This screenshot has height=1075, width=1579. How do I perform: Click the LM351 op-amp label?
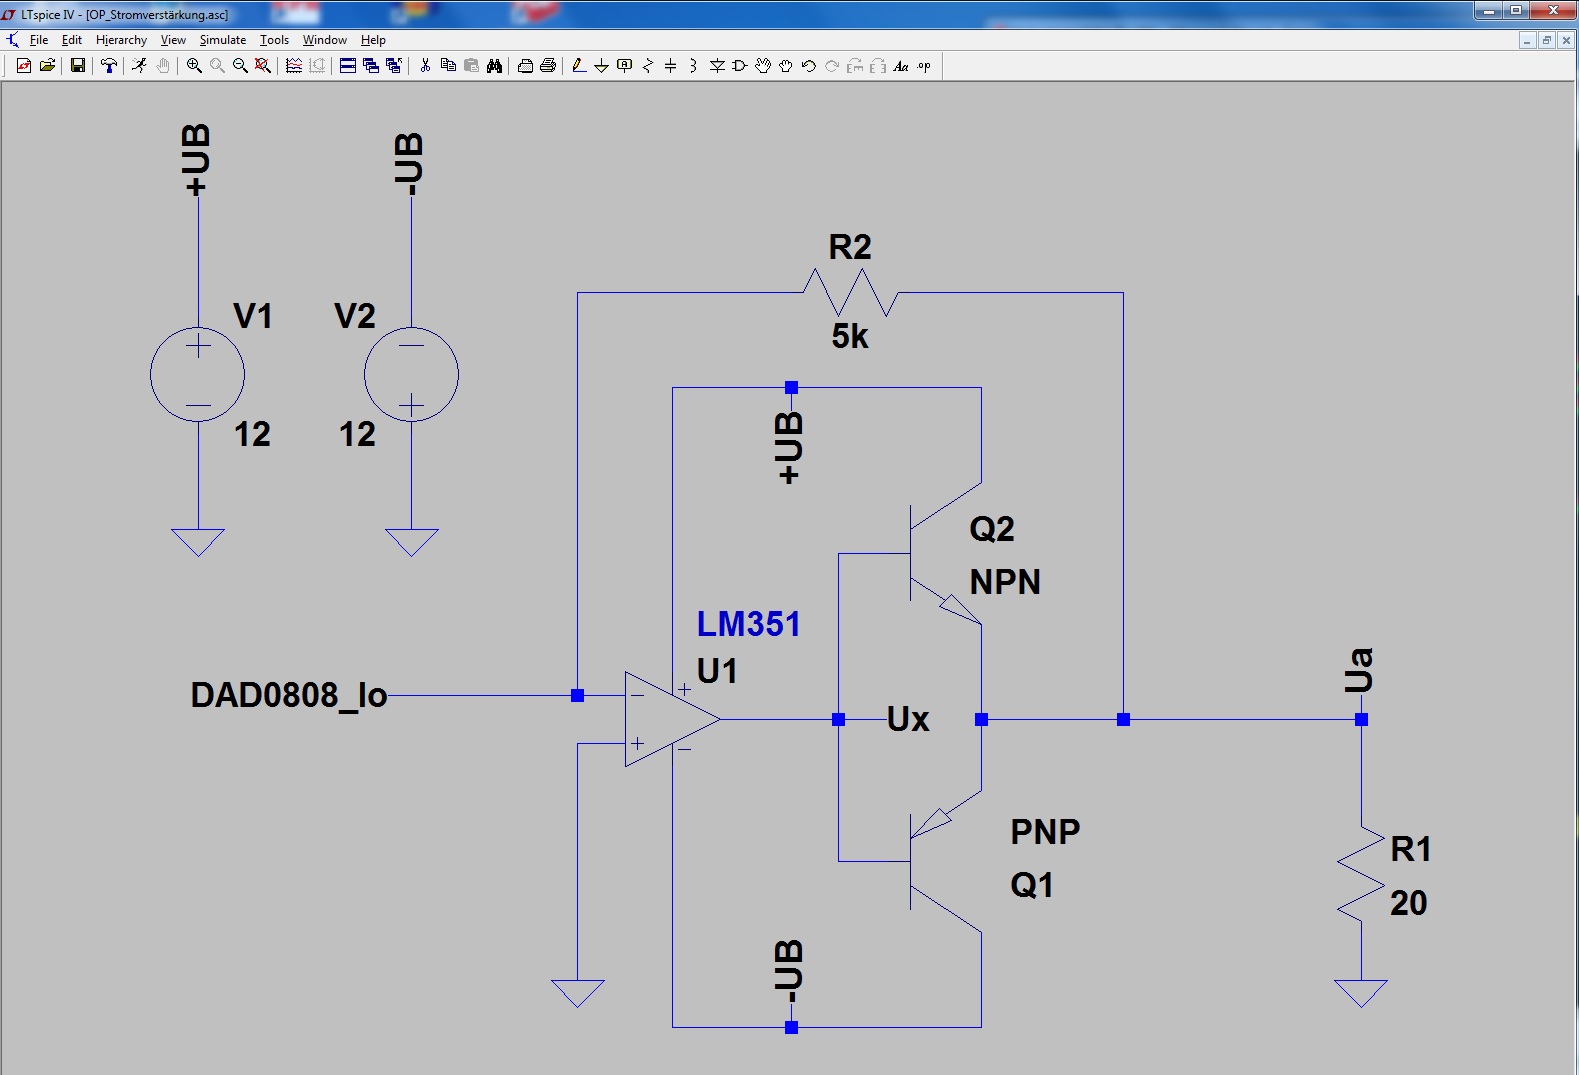tap(748, 624)
